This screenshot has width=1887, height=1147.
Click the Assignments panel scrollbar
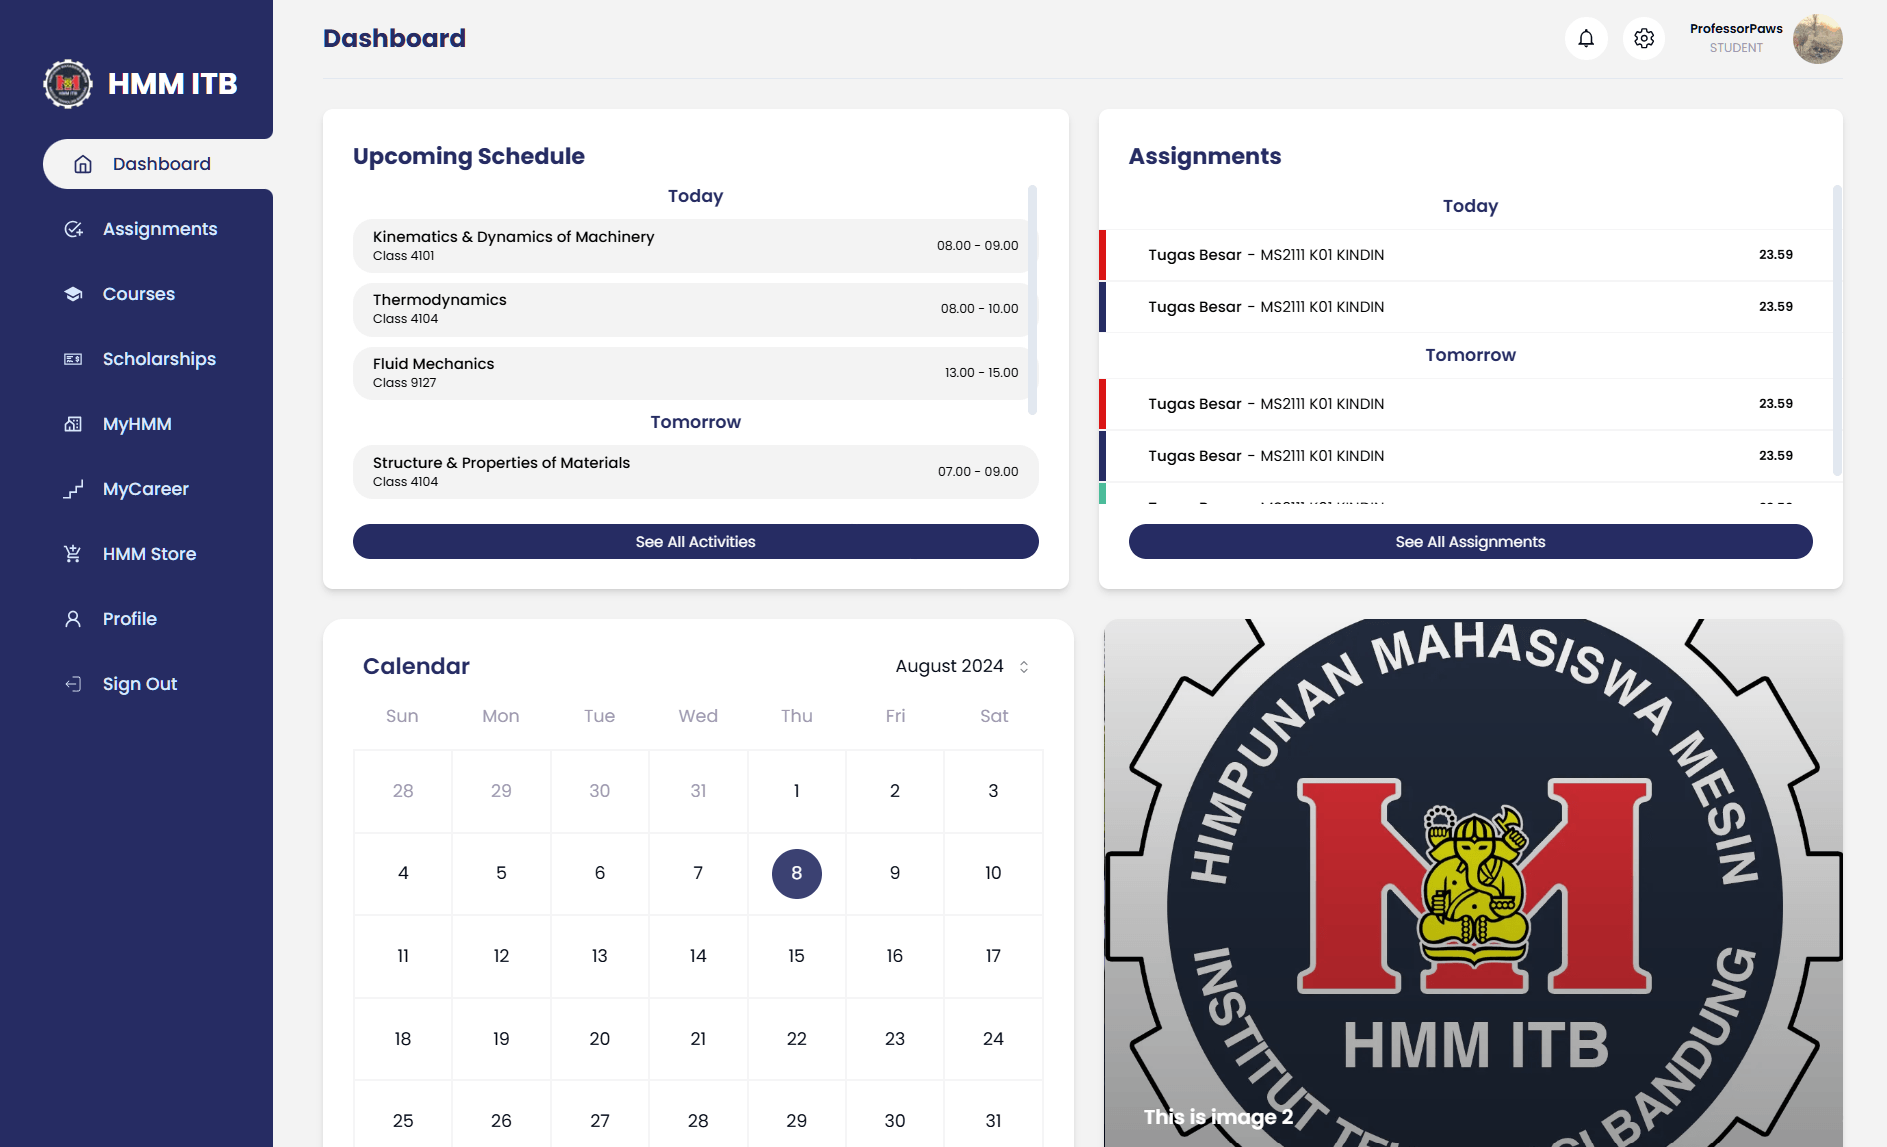pyautogui.click(x=1837, y=330)
